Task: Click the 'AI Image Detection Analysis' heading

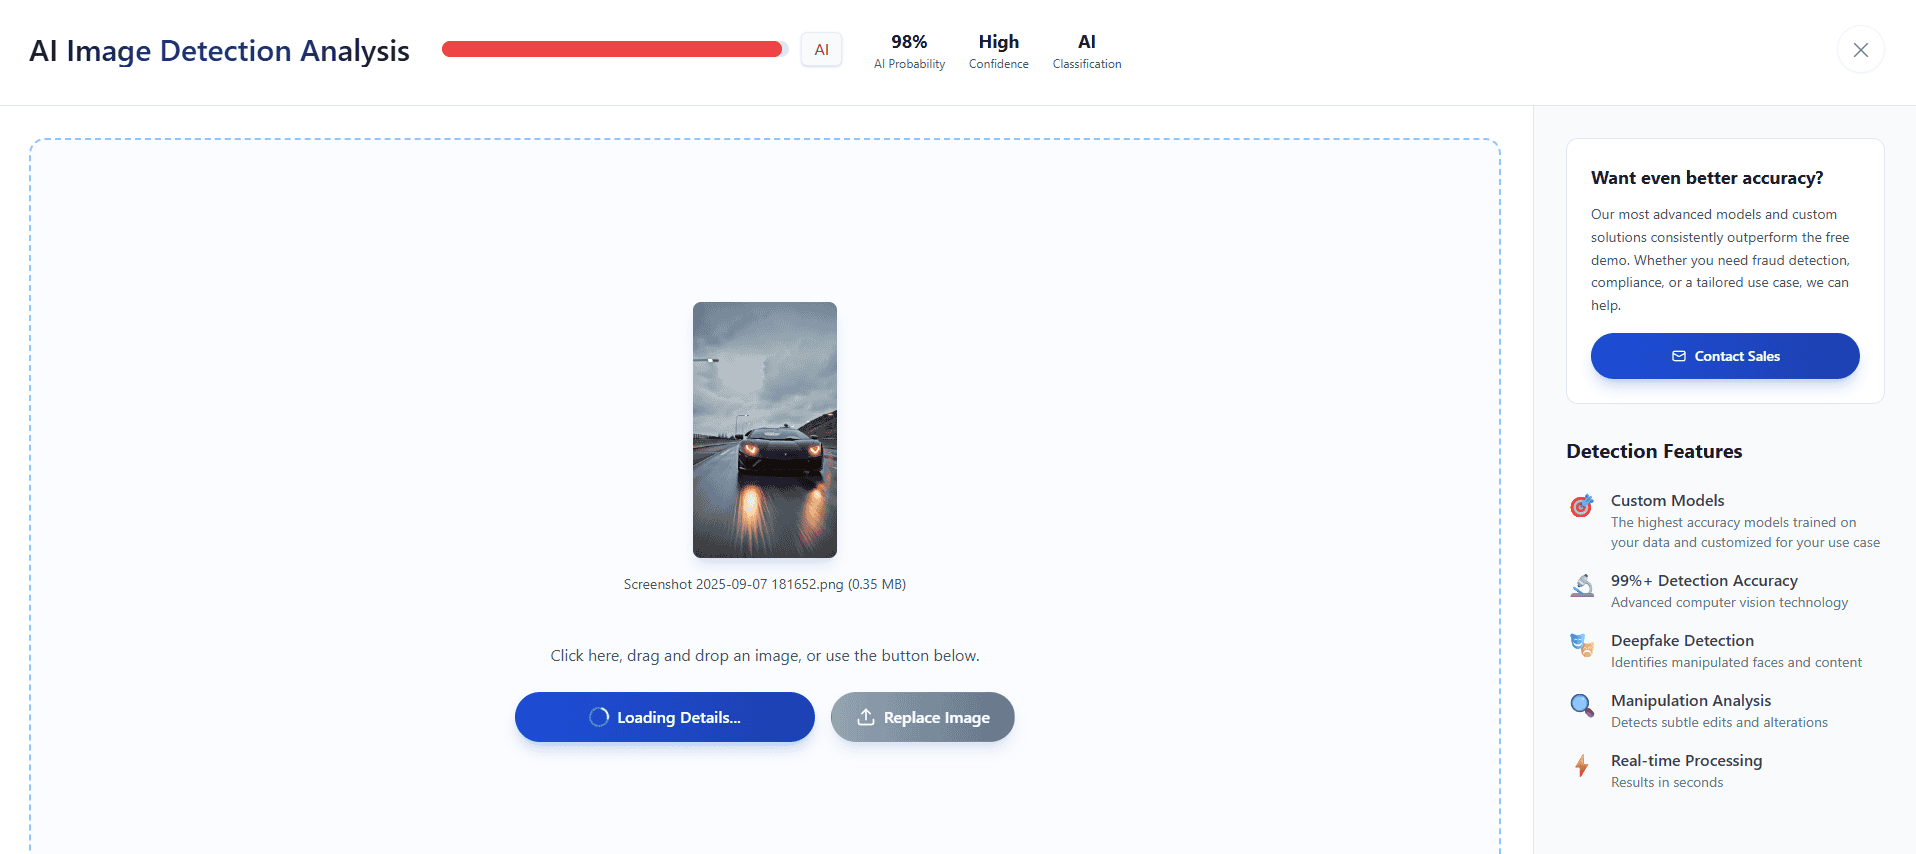Action: point(219,51)
